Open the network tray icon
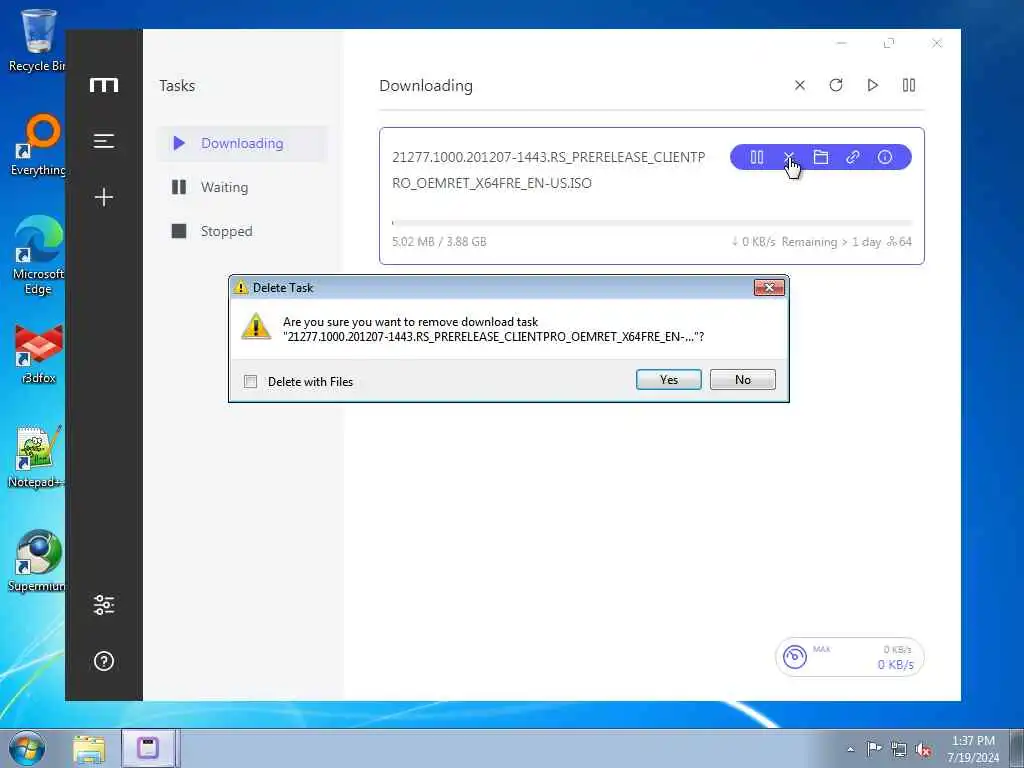 point(899,749)
